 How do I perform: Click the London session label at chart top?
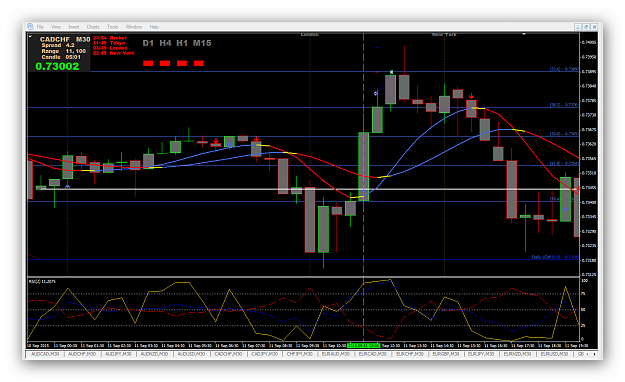(x=309, y=35)
